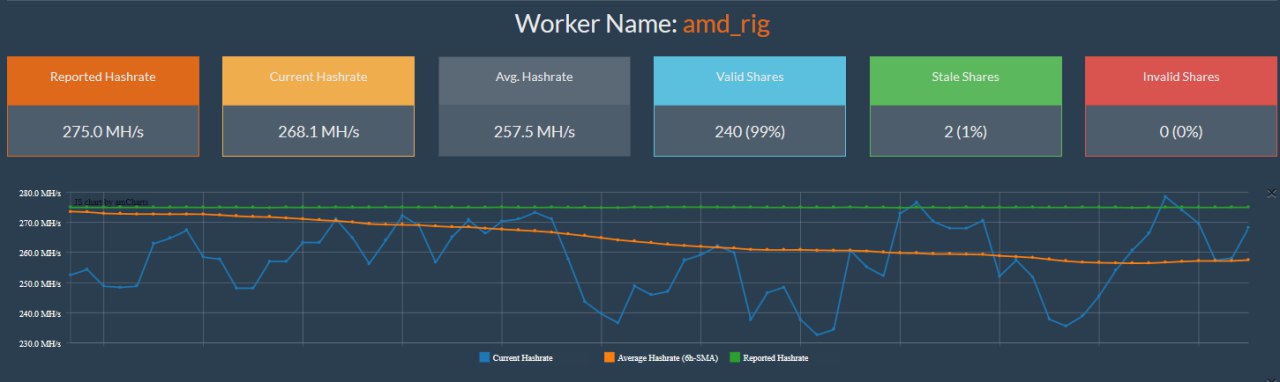Viewport: 1280px width, 382px height.
Task: Open the JS chart by amCharts link
Action: click(111, 201)
